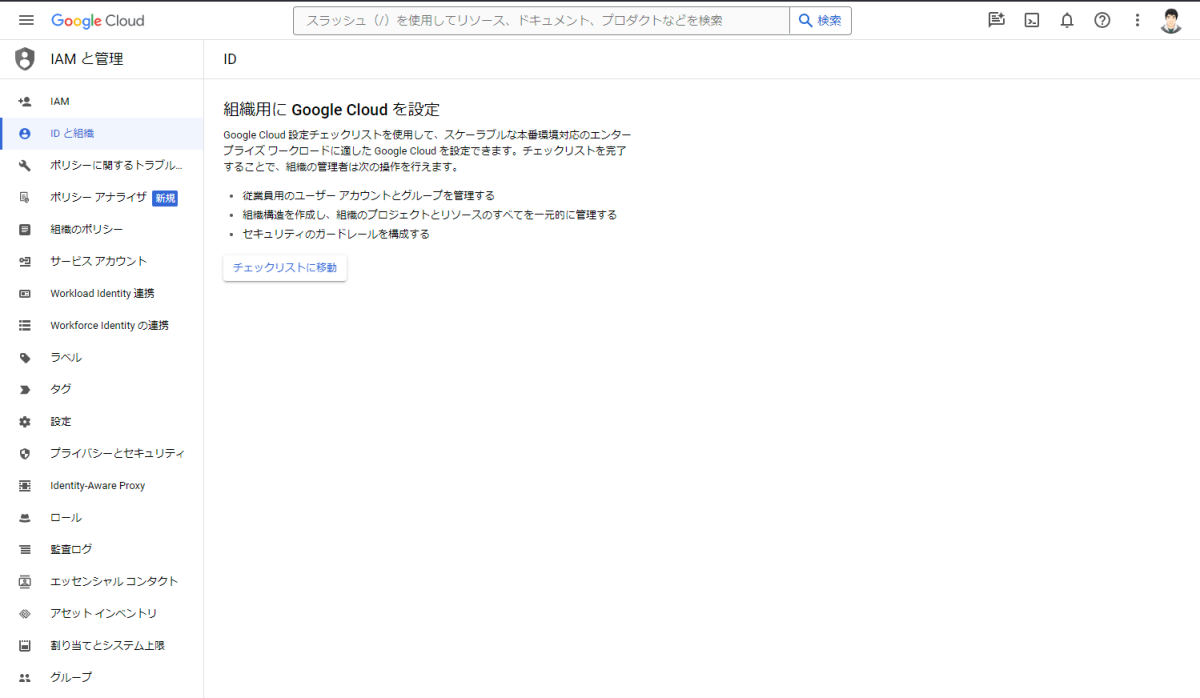Go to ロール page
The height and width of the screenshot is (698, 1200).
[x=101, y=517]
